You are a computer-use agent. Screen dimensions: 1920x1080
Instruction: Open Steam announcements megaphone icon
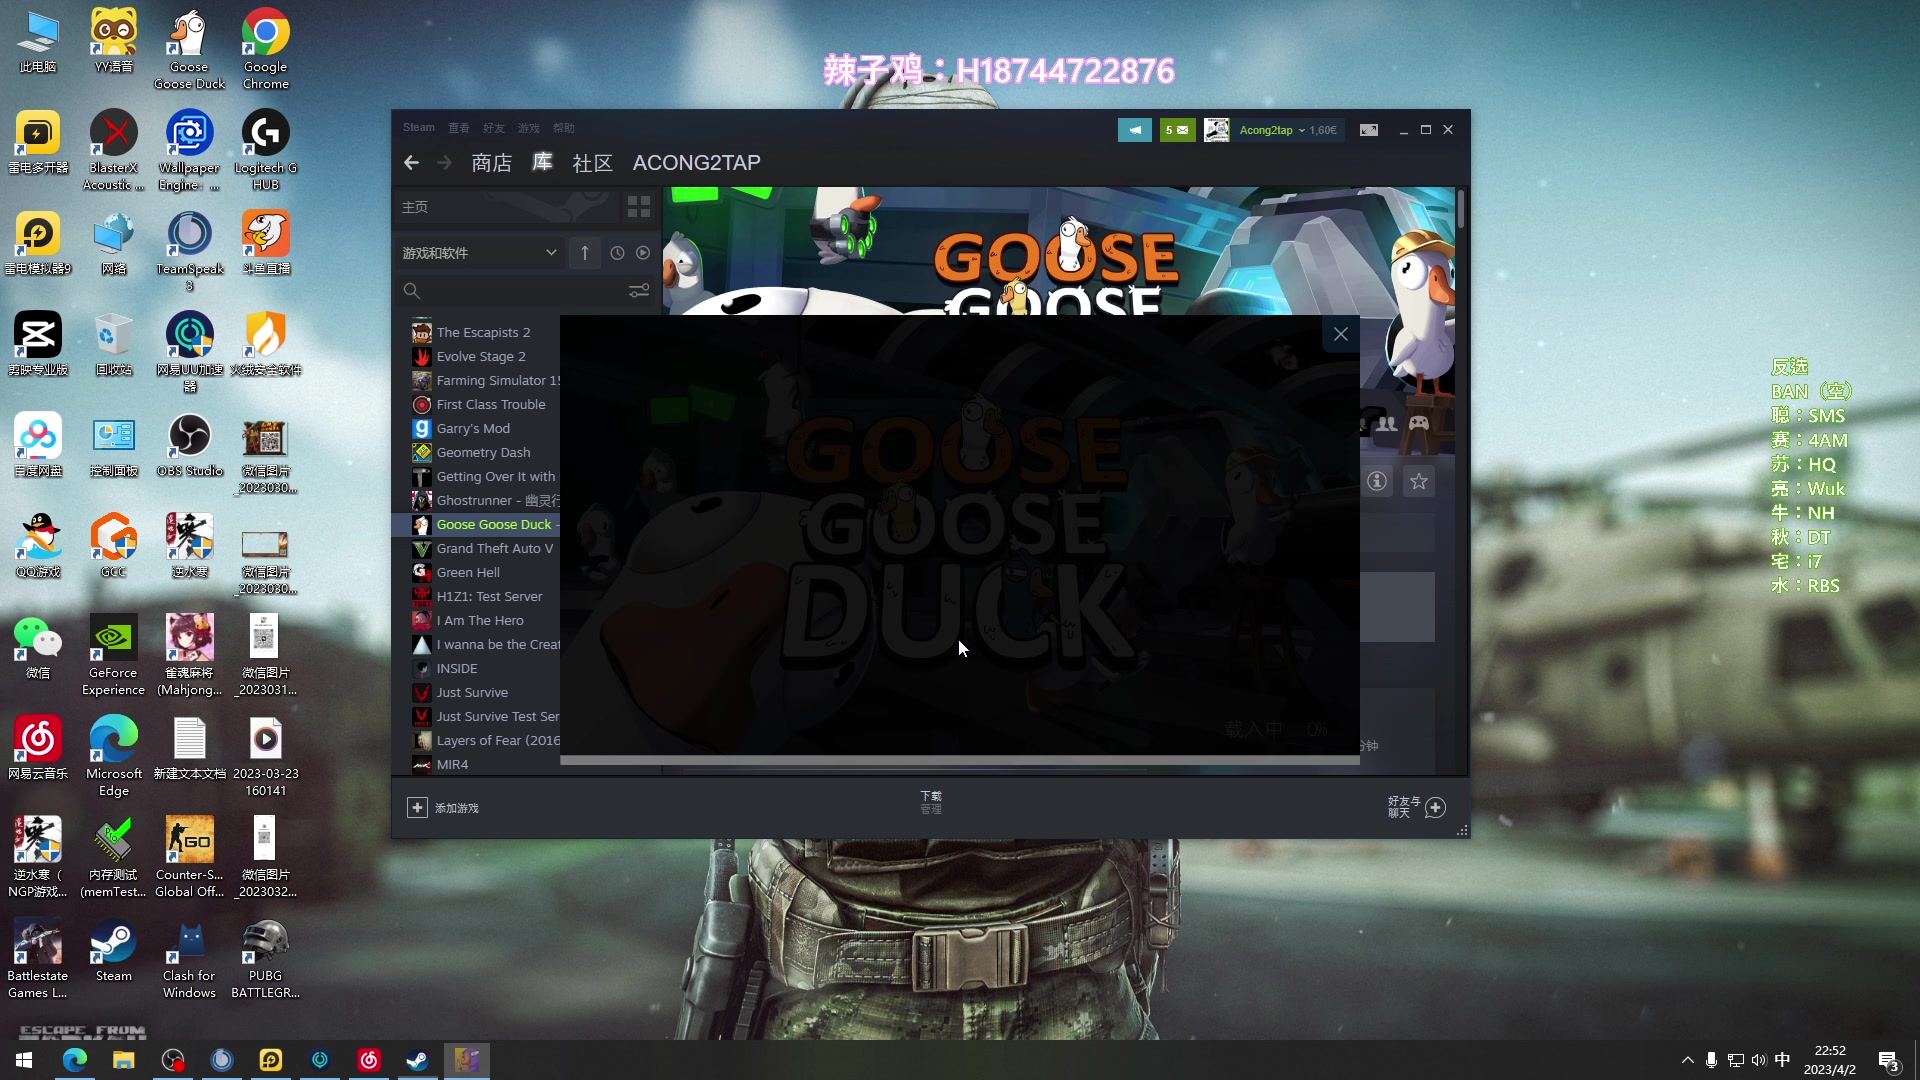(1135, 130)
